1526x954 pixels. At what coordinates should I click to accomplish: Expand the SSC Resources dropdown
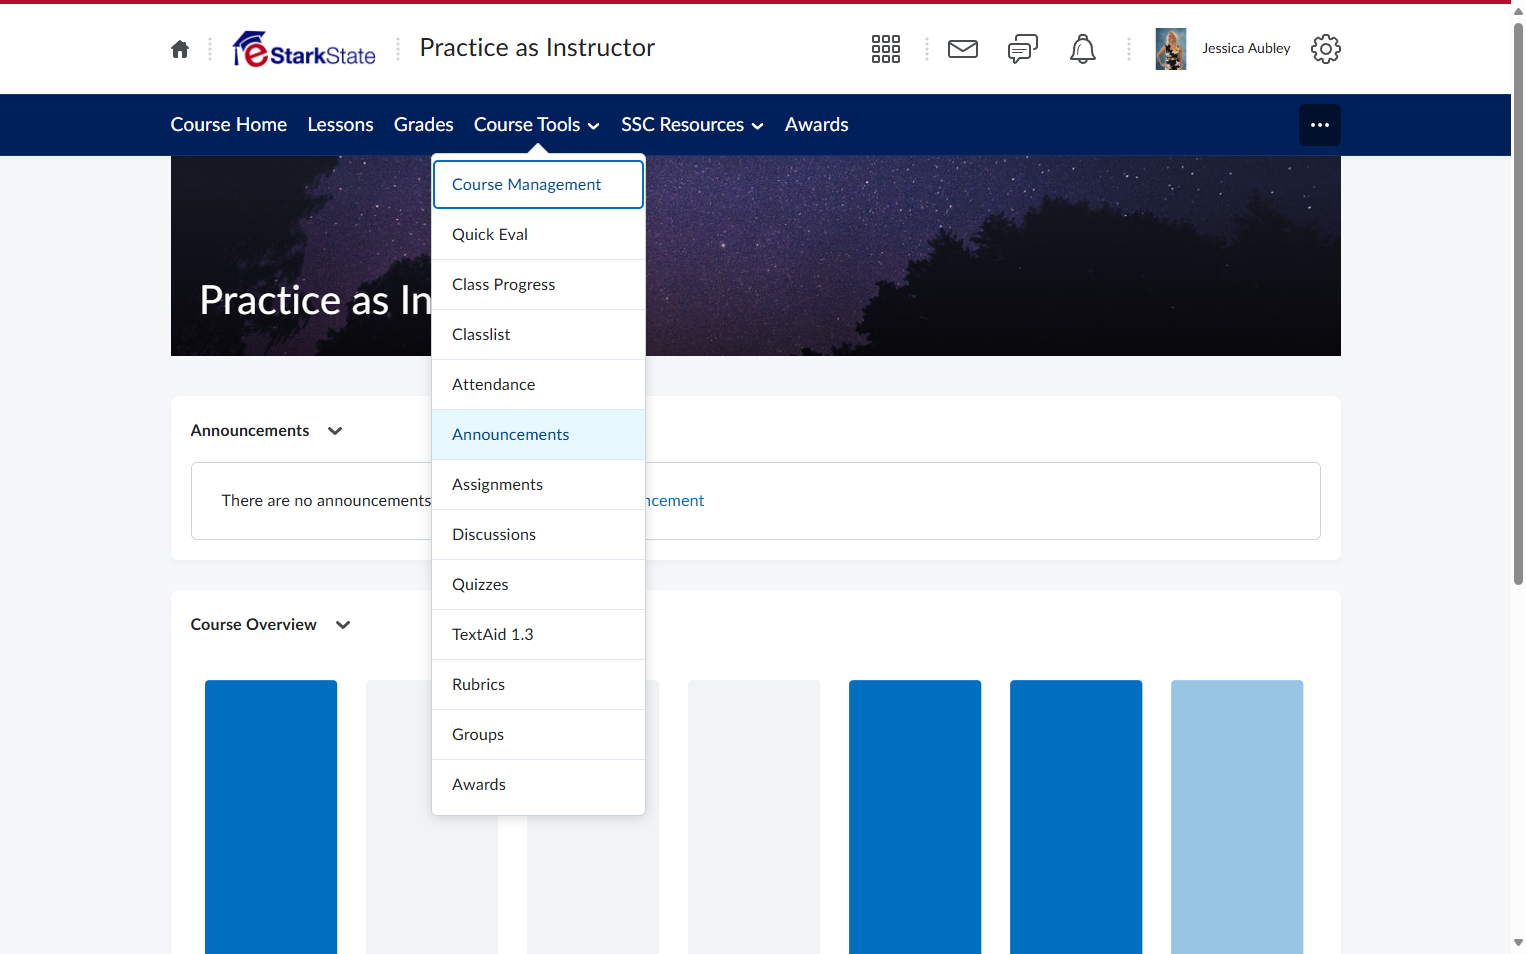693,125
